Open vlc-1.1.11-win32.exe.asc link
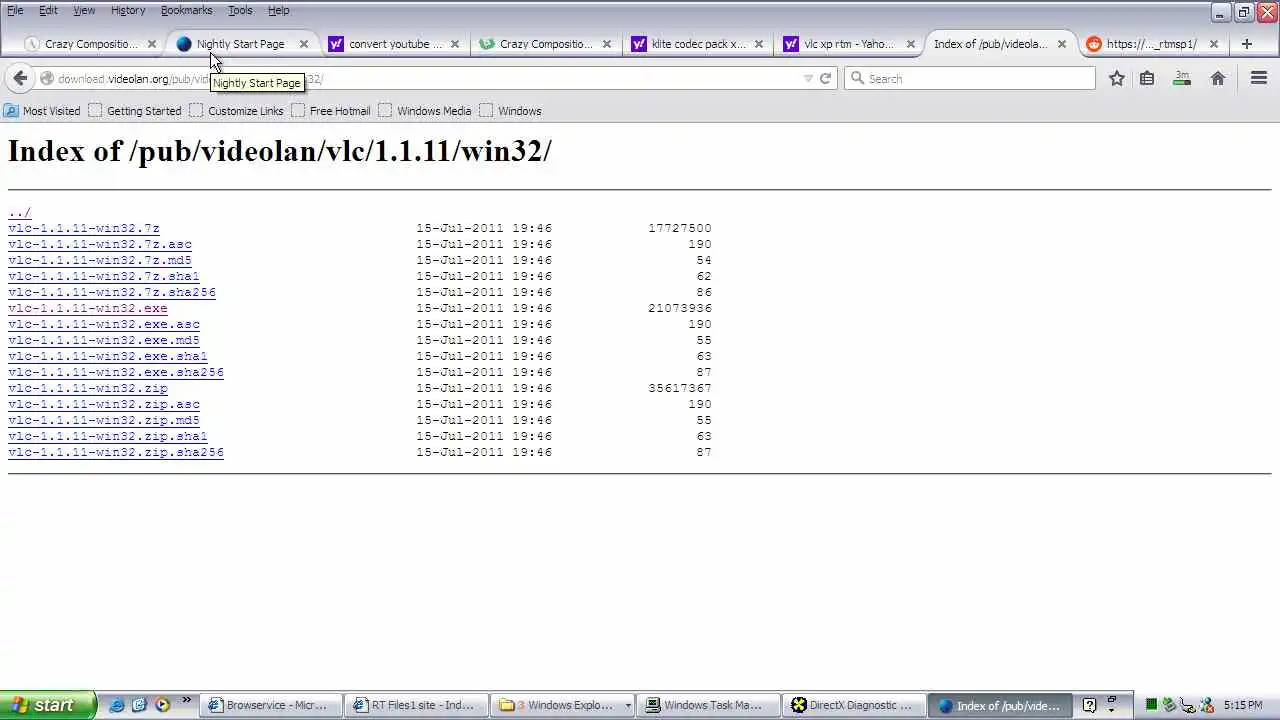This screenshot has height=720, width=1280. coord(104,325)
